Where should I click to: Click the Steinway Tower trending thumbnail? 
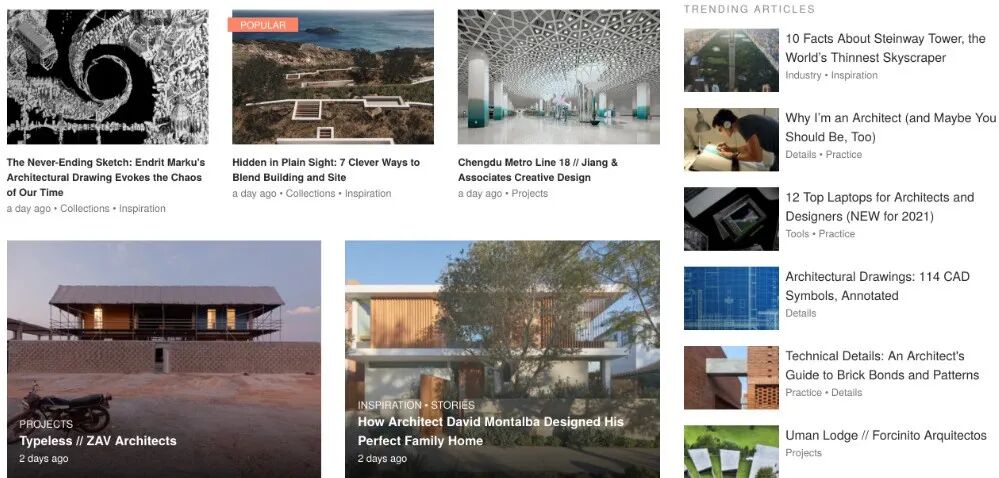(x=731, y=60)
